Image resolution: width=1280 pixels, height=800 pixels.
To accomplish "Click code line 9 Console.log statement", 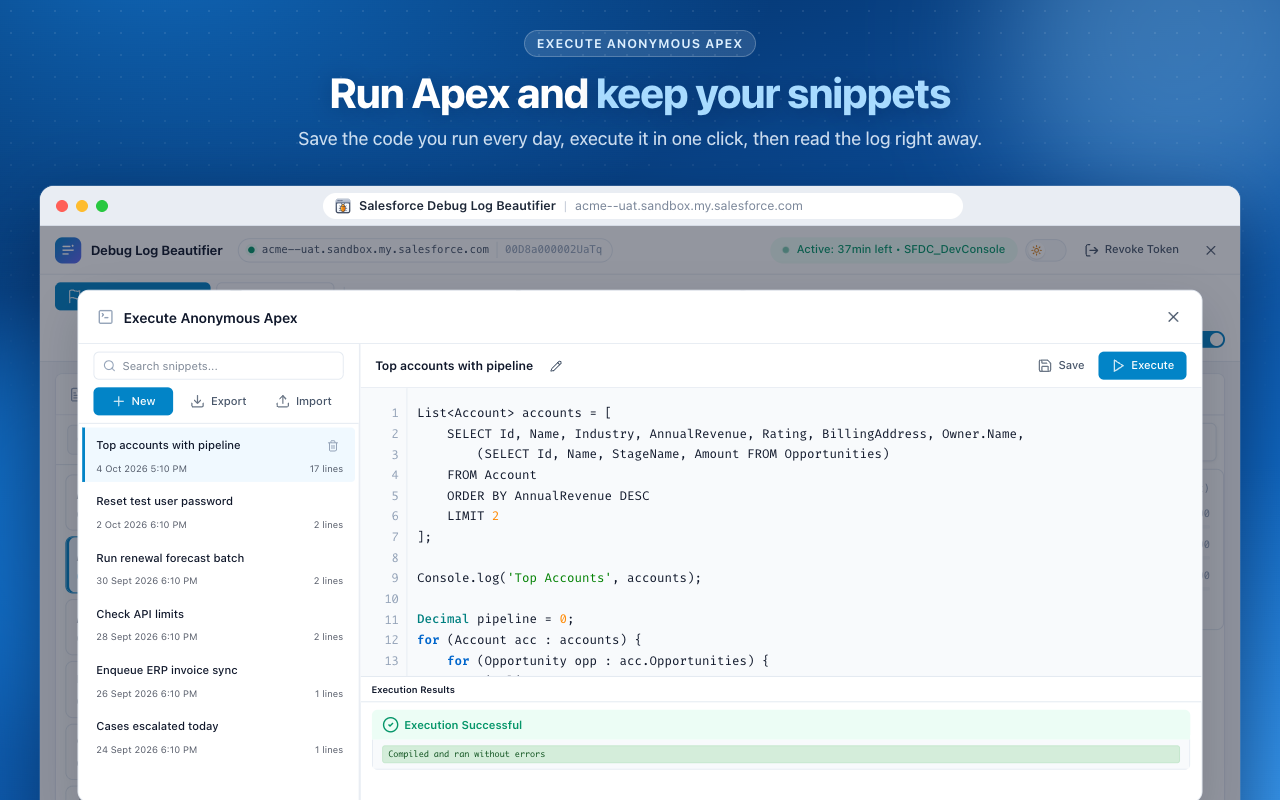I will tap(559, 578).
